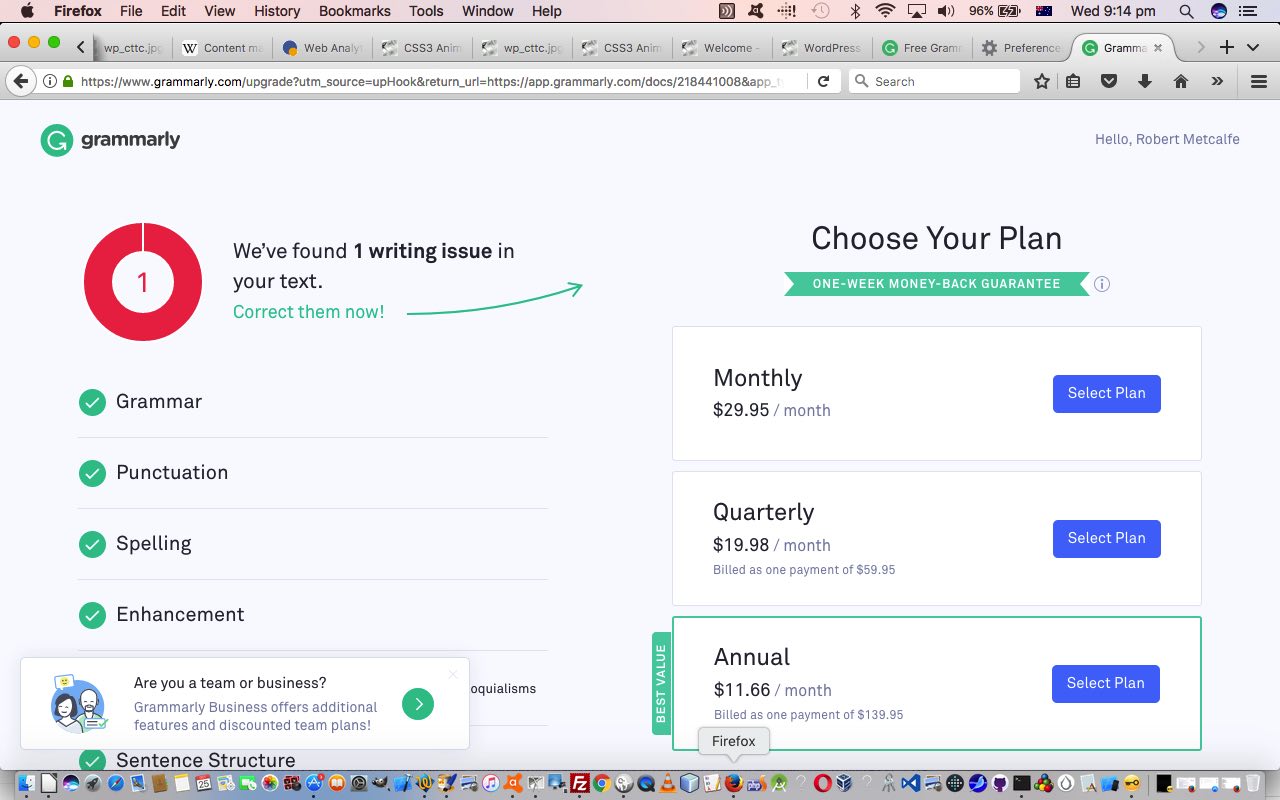This screenshot has width=1280, height=800.
Task: Open Terminal from the Dock
Action: tap(1021, 782)
